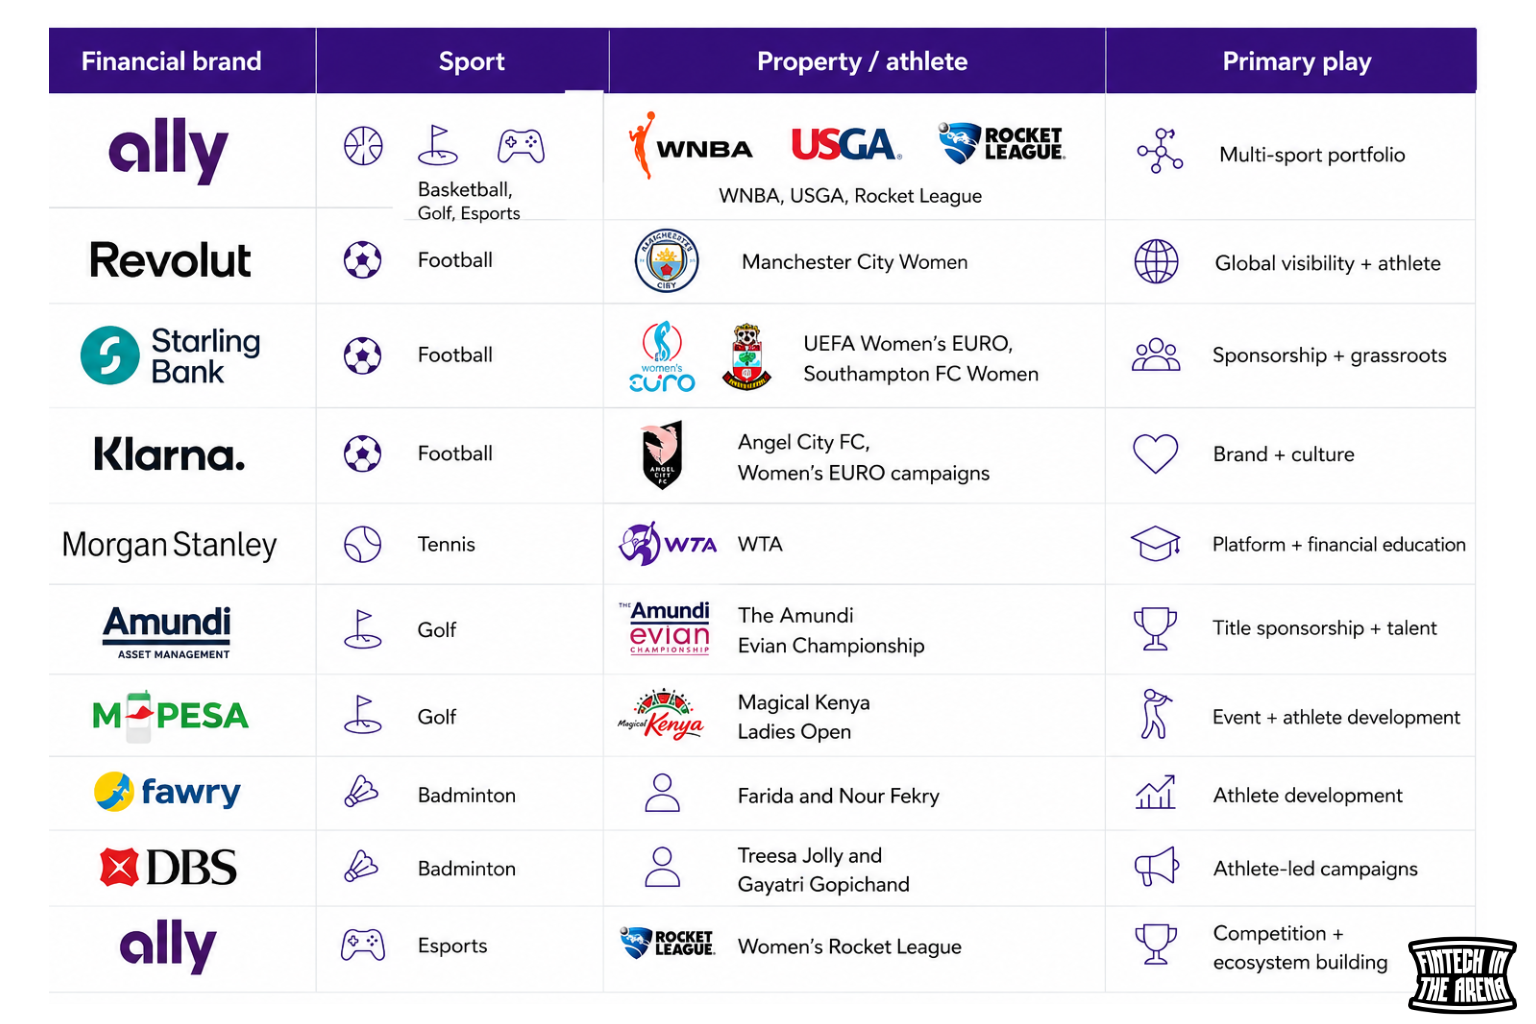This screenshot has height=1024, width=1536.
Task: Click the Financial brand column header
Action: (x=171, y=61)
